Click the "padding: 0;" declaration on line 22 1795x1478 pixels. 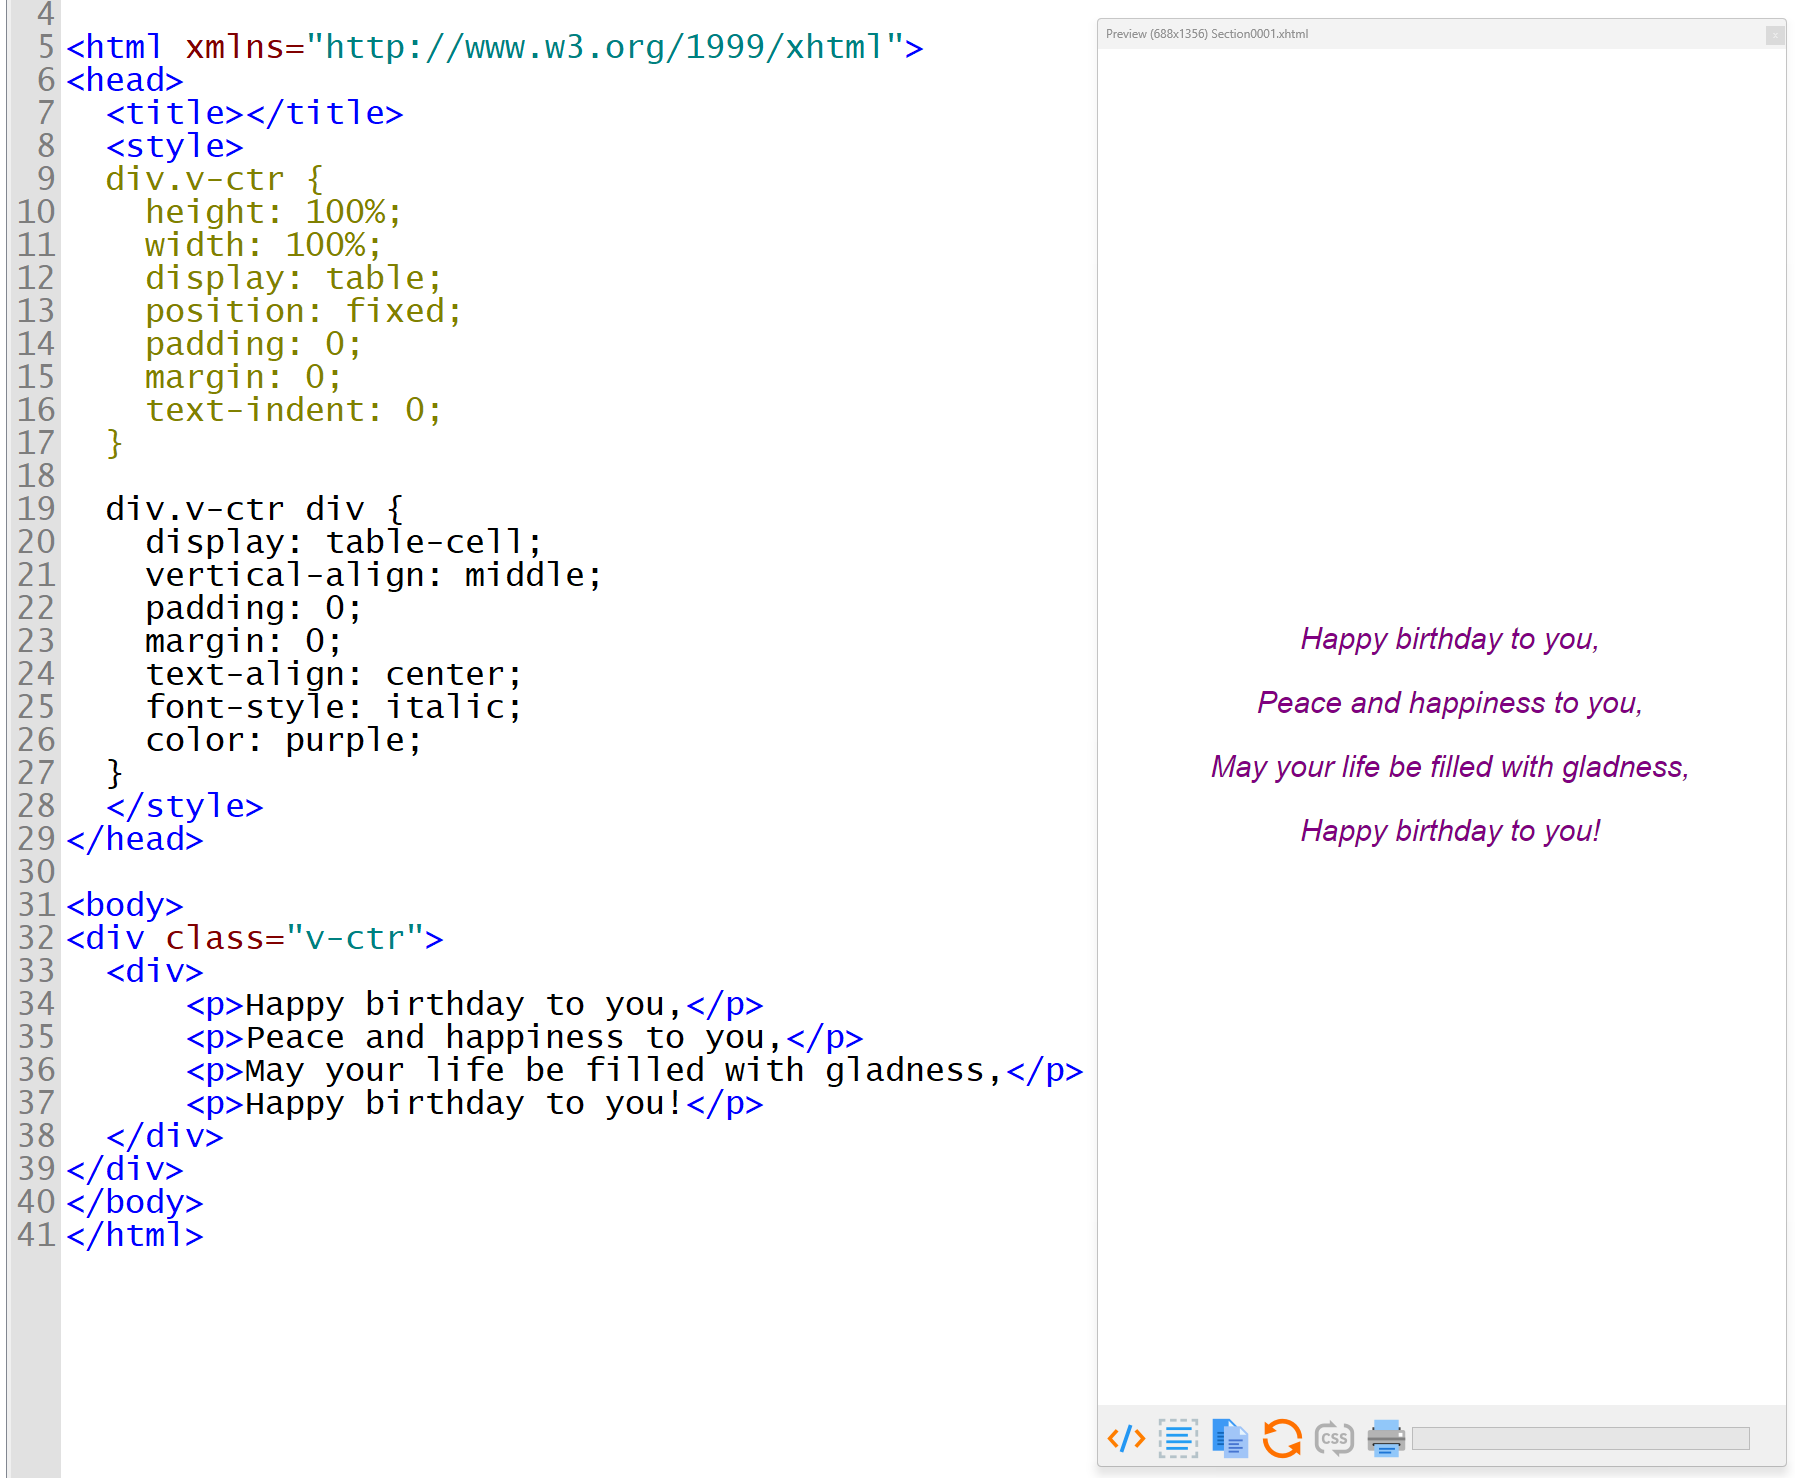tap(254, 608)
